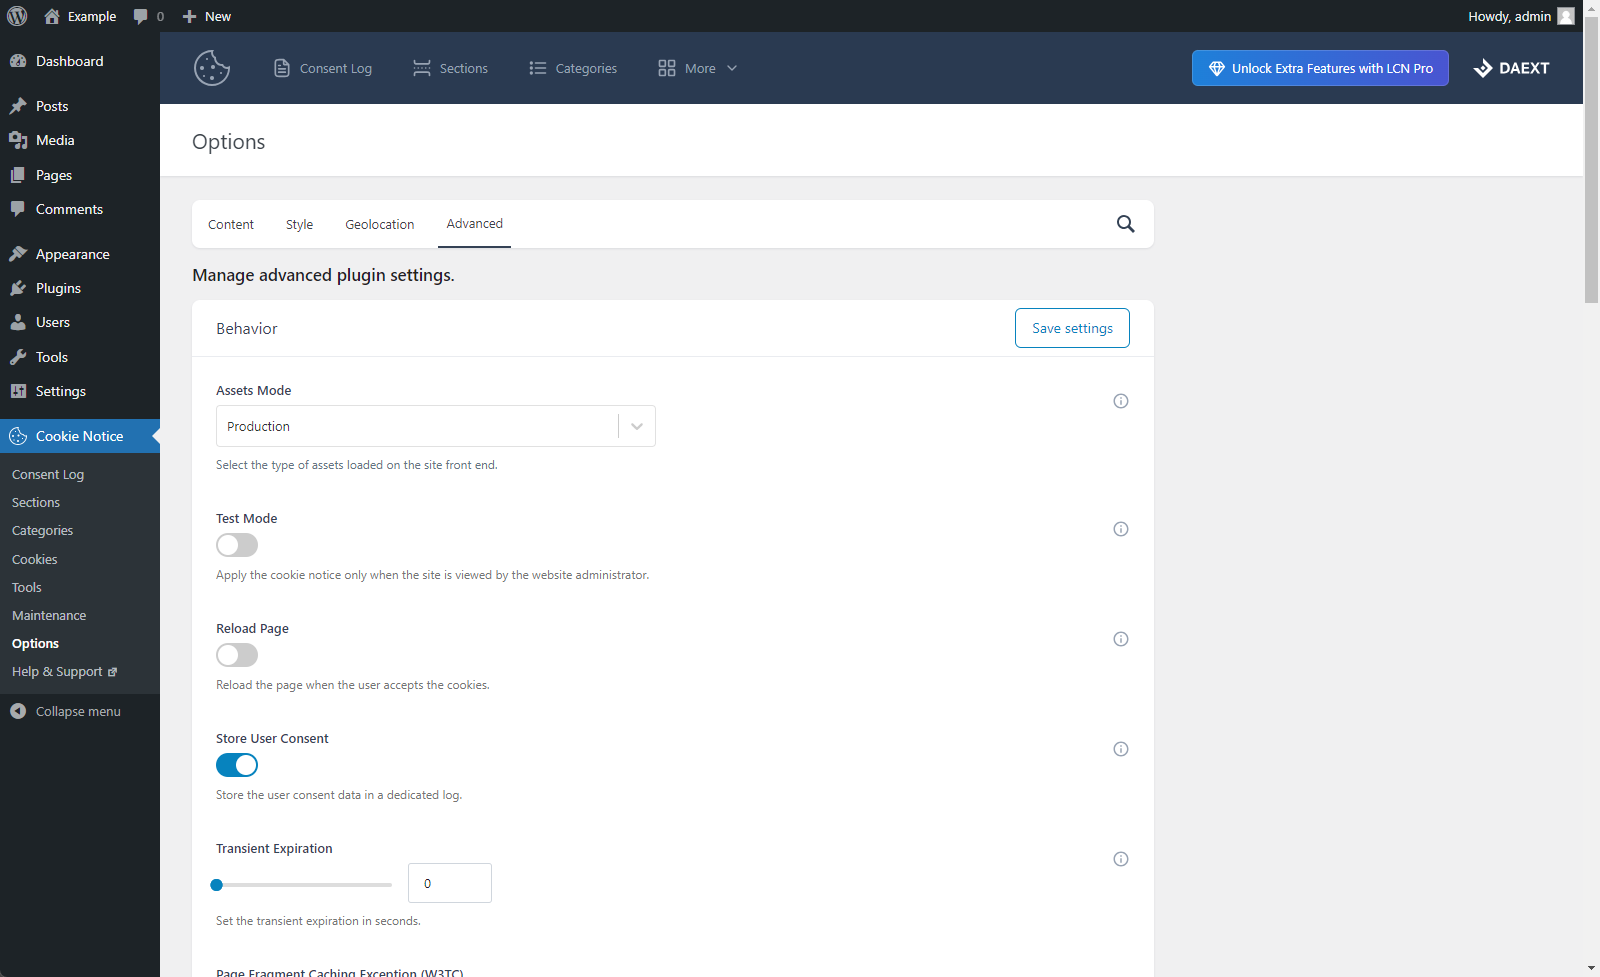Click the search magnifier icon

(x=1126, y=224)
